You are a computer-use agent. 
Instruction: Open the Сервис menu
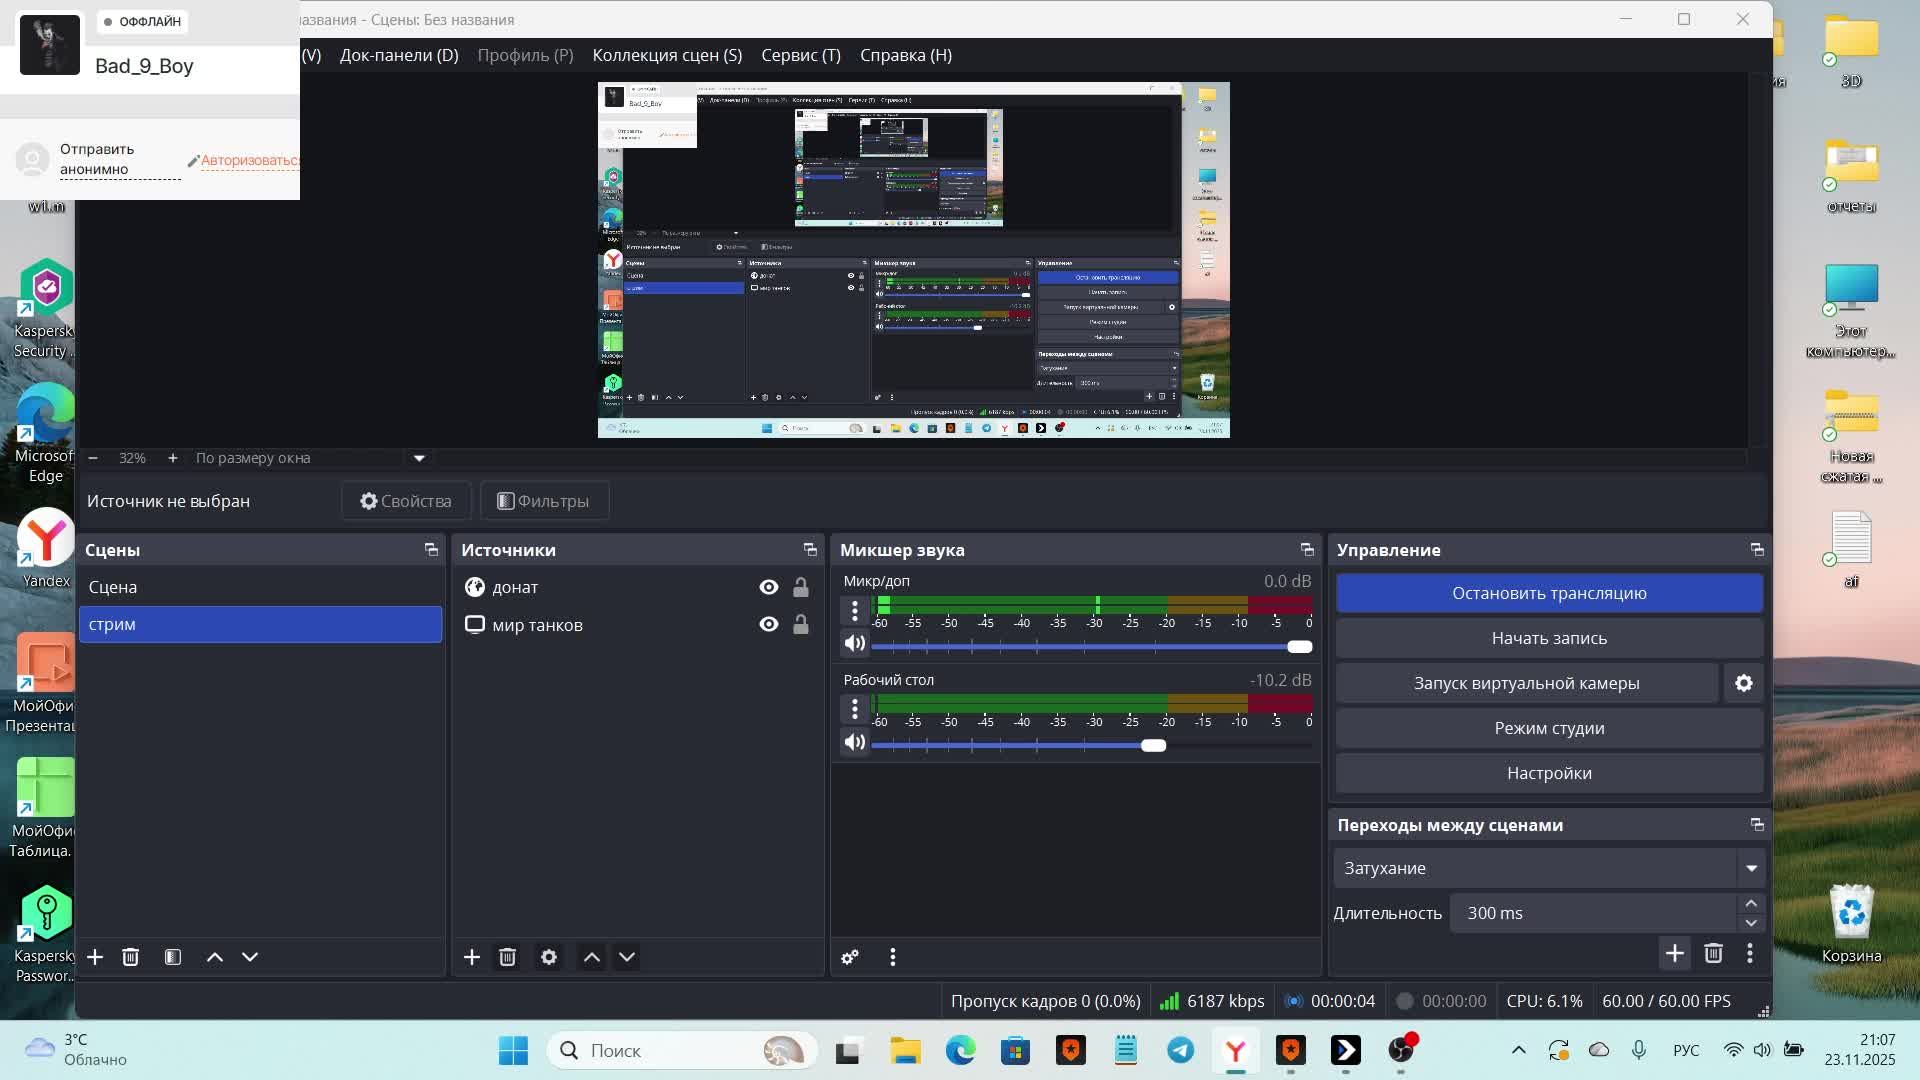(x=800, y=55)
